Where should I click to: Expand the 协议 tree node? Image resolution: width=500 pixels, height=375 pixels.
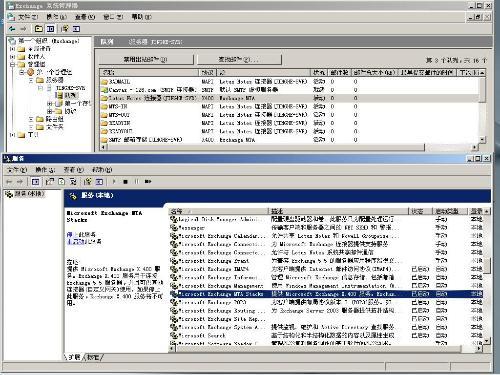coord(50,111)
